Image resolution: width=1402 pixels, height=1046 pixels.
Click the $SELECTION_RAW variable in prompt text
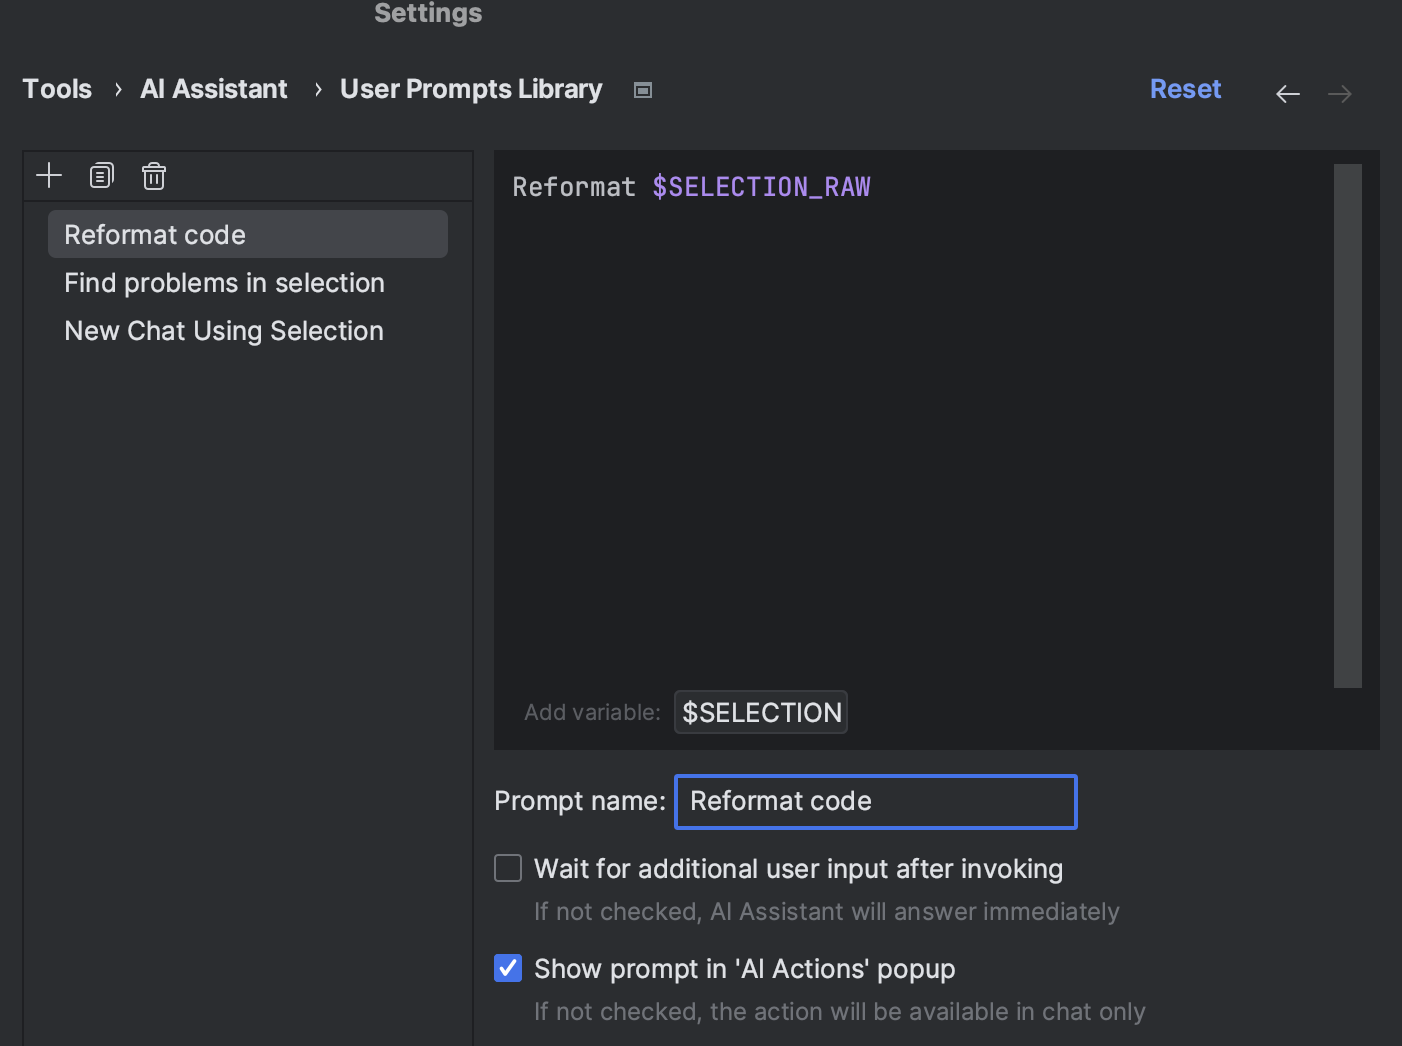click(761, 187)
